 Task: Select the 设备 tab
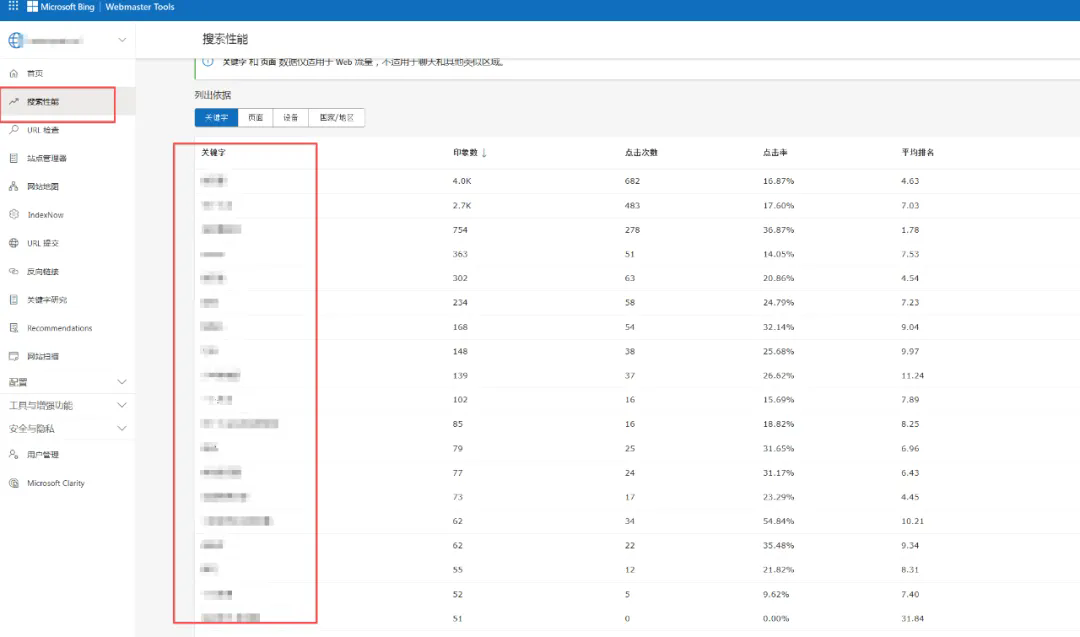tap(290, 118)
